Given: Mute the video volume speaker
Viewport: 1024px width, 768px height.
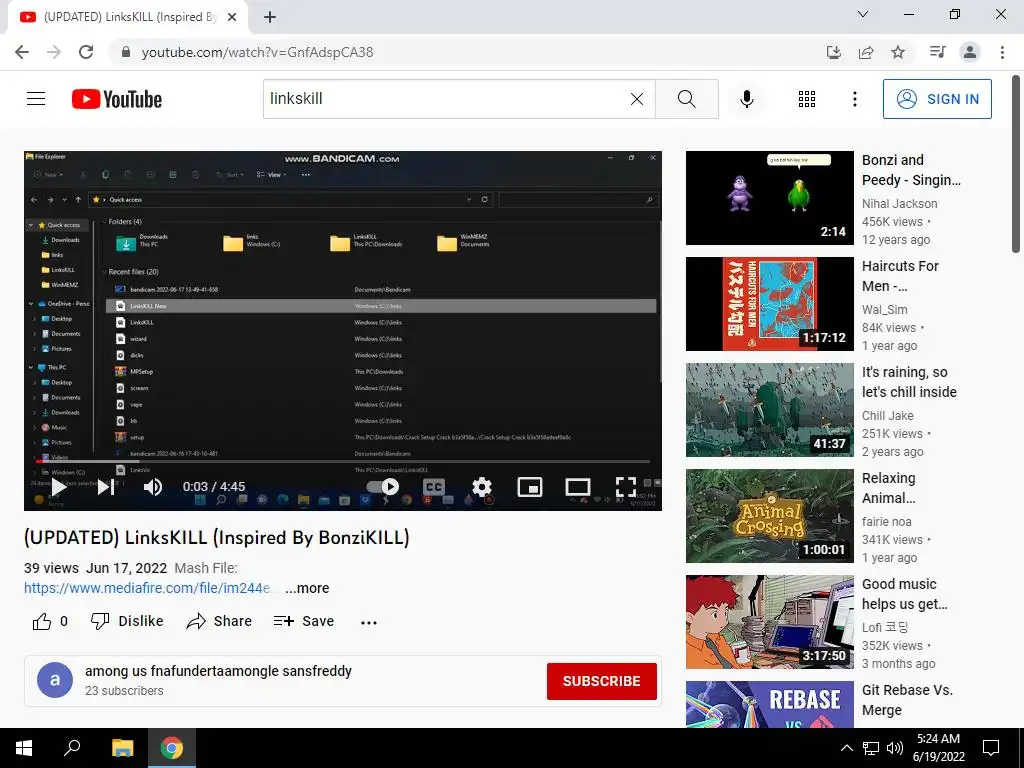Looking at the screenshot, I should [x=153, y=487].
